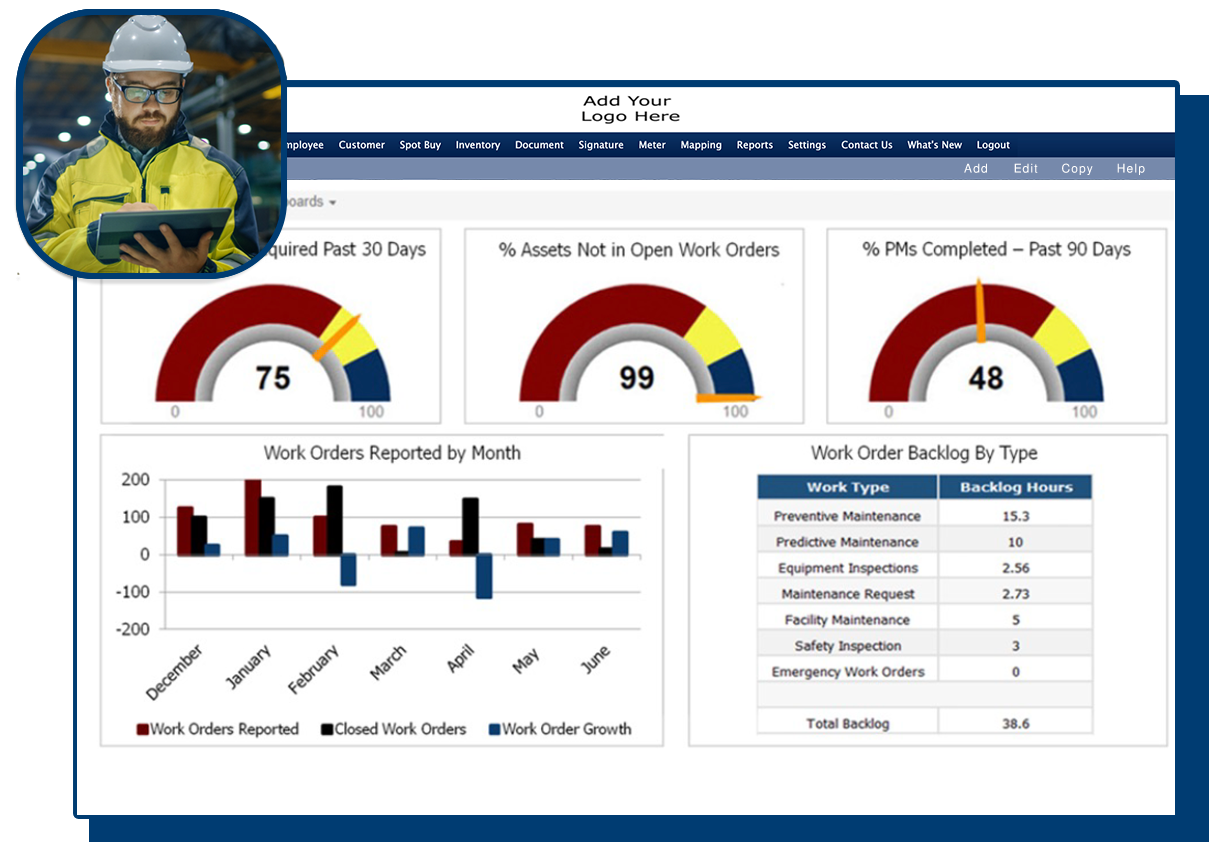This screenshot has height=852, width=1230.
Task: Click the Closed Work Orders legend swatch
Action: [x=326, y=729]
